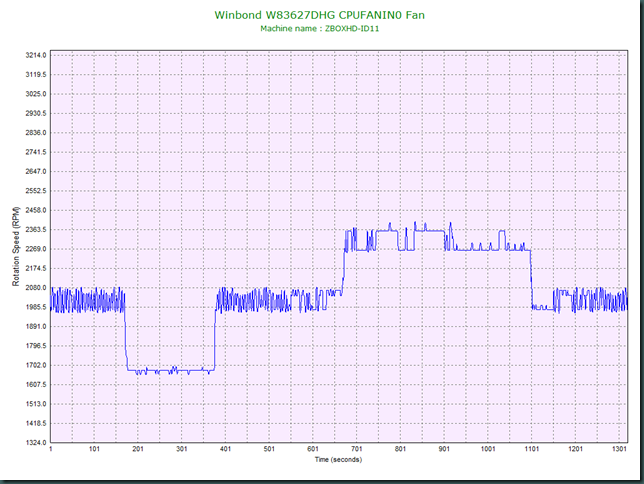Click the 1702.0 y-axis value
Viewport: 644px width, 484px height.
(36, 365)
